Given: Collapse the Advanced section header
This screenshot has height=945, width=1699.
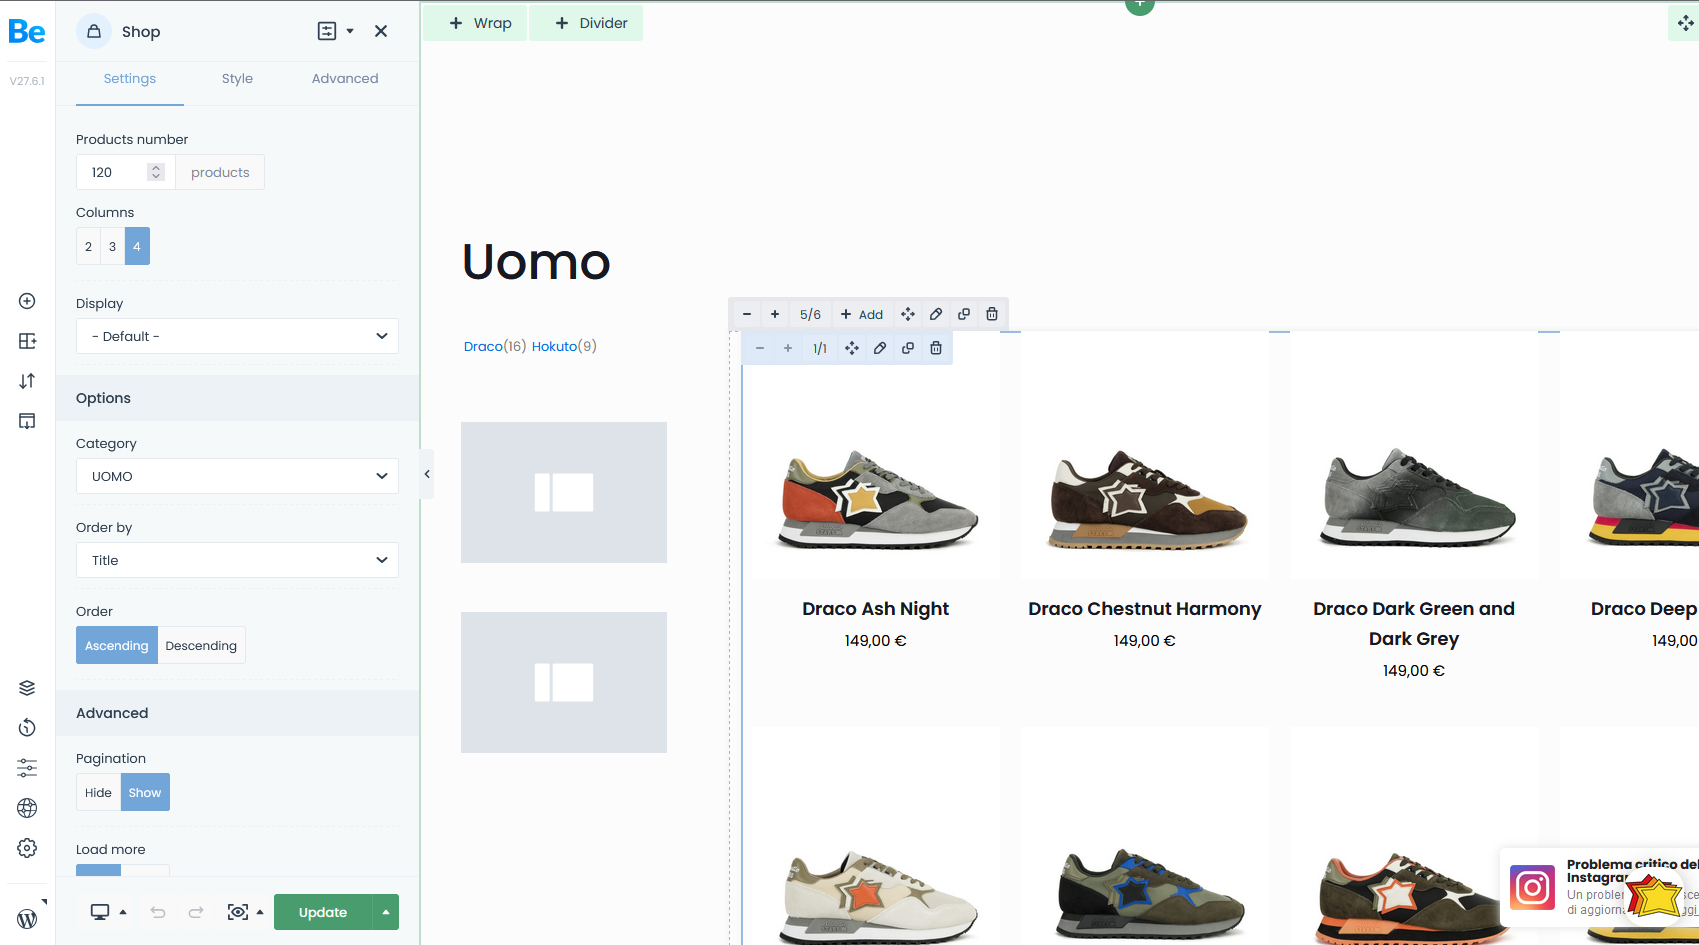Looking at the screenshot, I should pyautogui.click(x=237, y=713).
